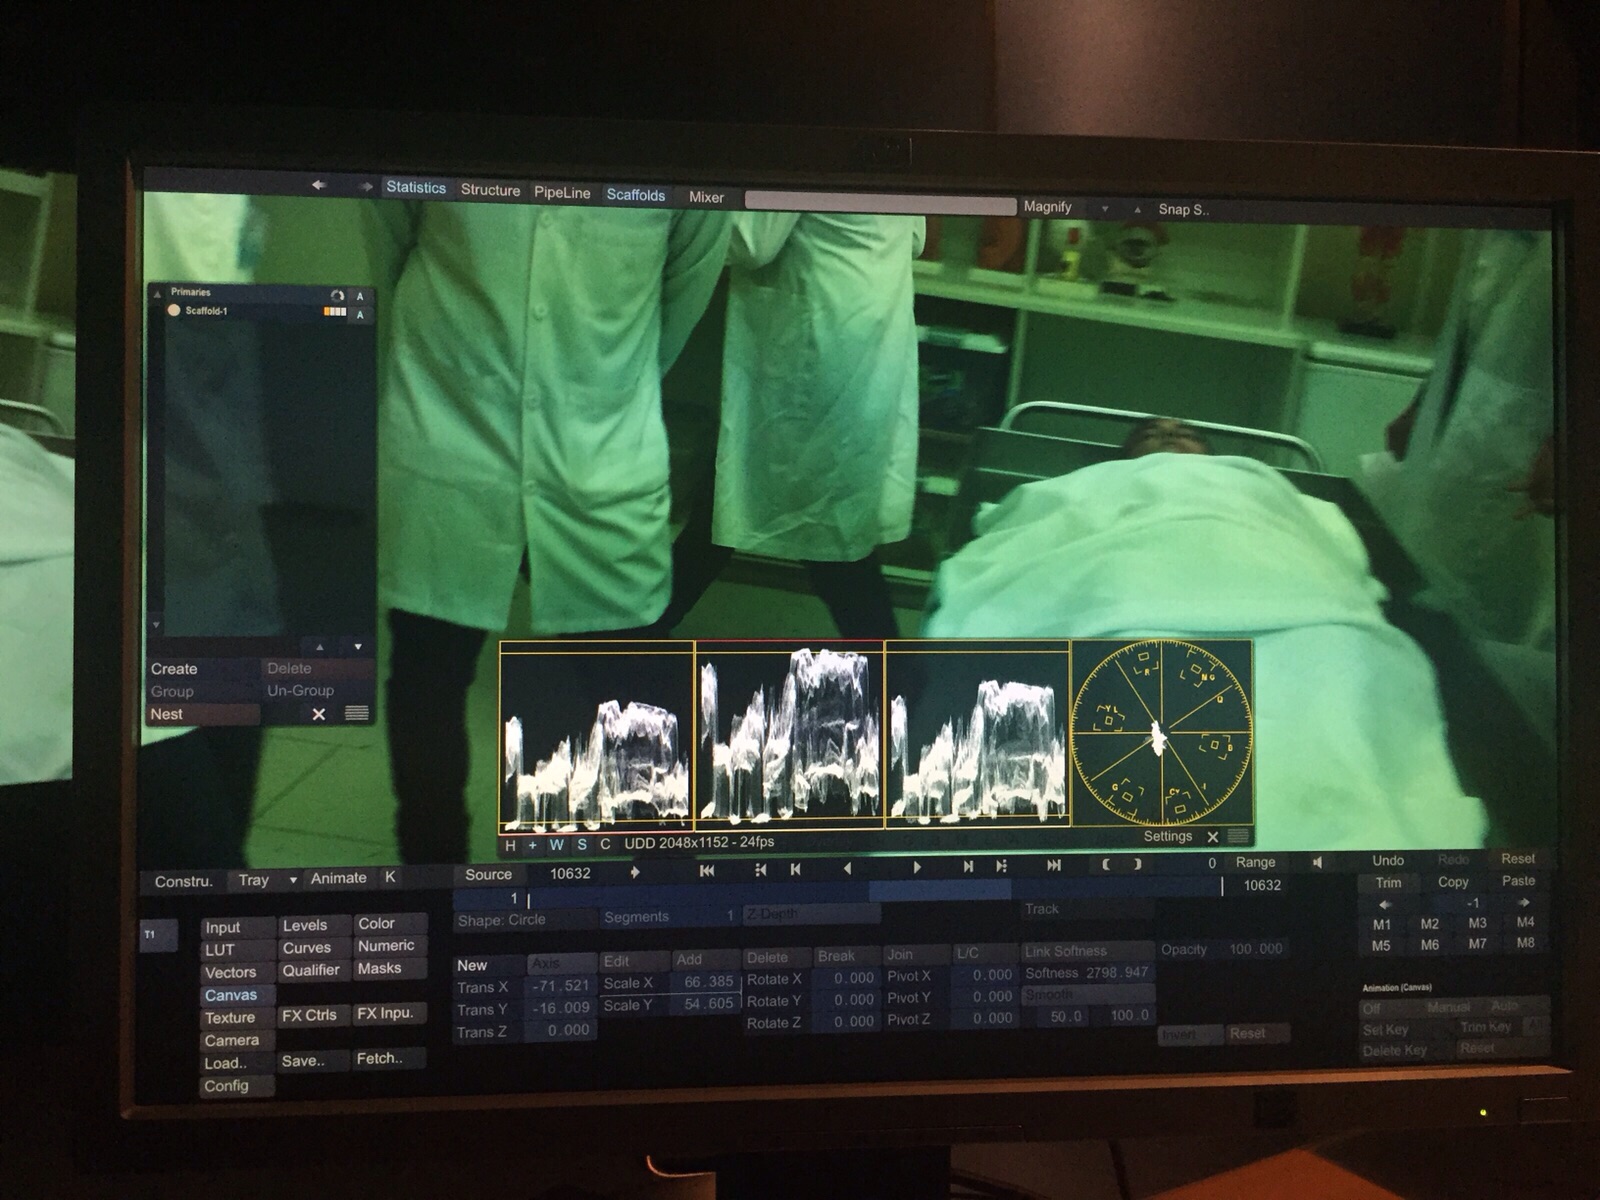Toggle the H histogram scope button
1600x1200 pixels.
click(x=510, y=845)
